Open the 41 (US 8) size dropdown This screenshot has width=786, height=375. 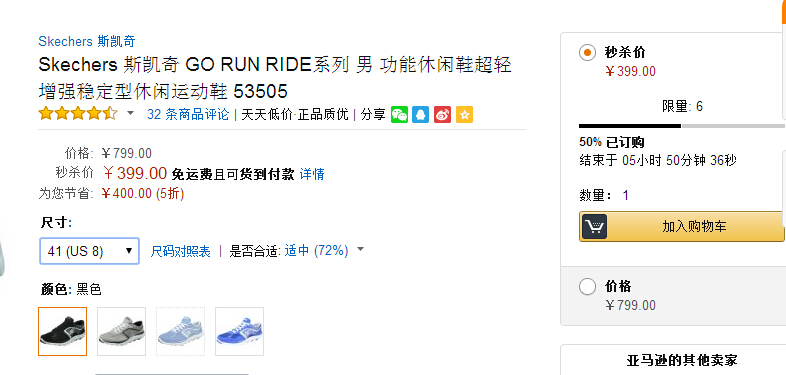point(89,251)
